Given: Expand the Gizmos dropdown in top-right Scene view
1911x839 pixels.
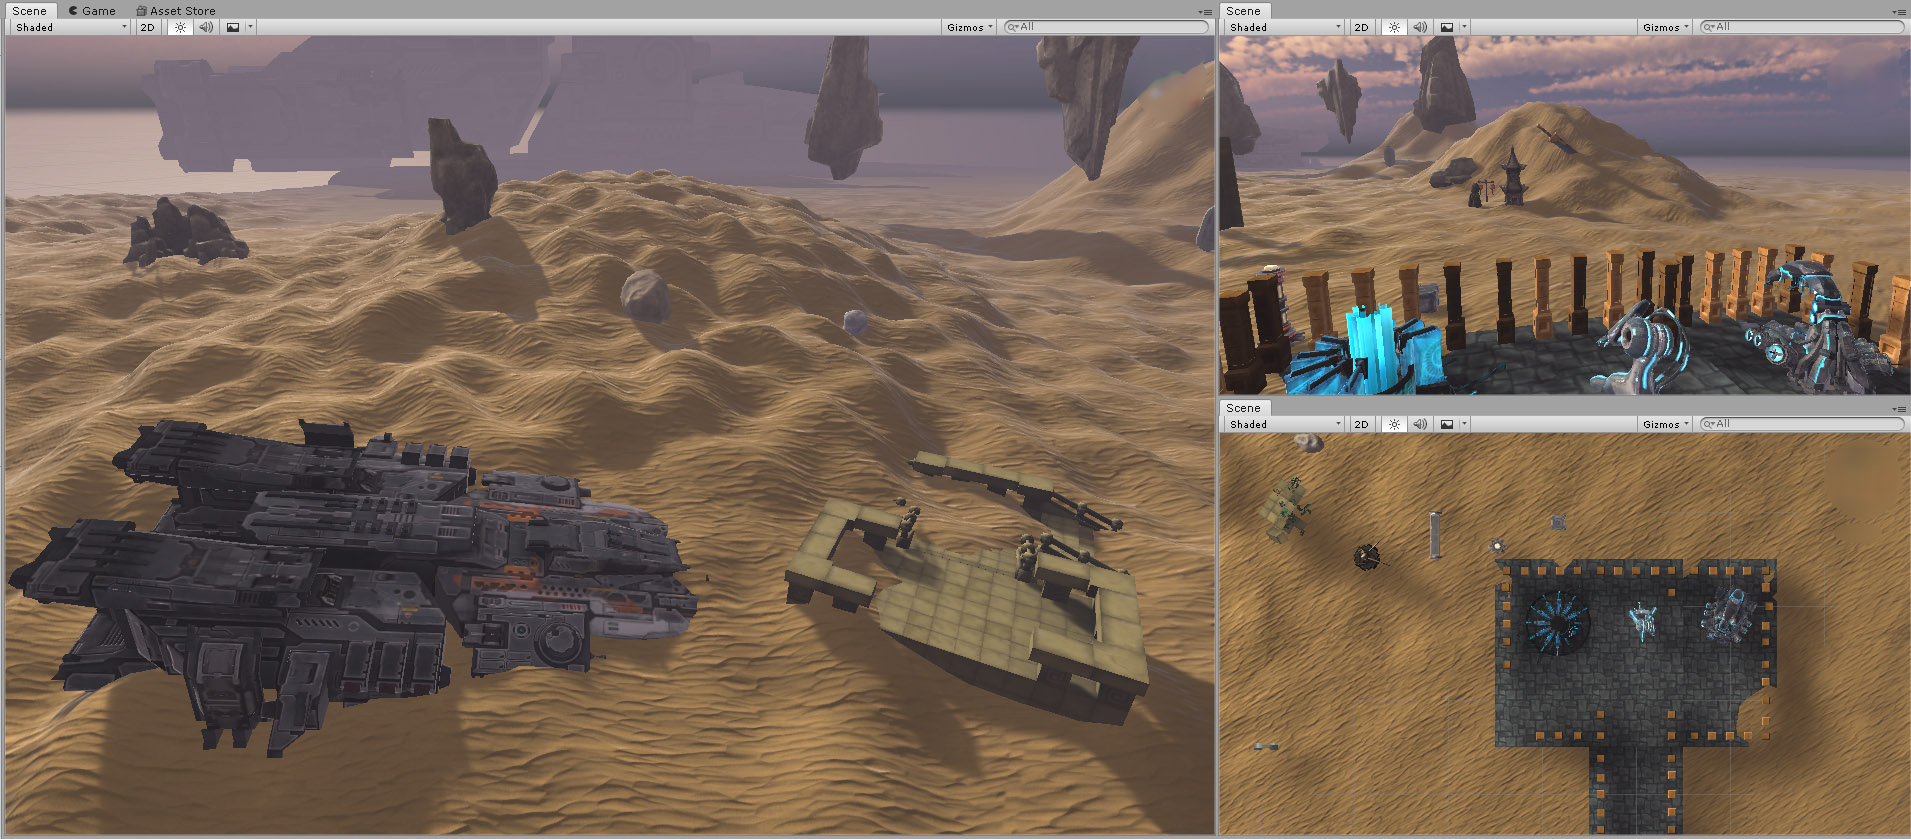Looking at the screenshot, I should (x=1665, y=27).
